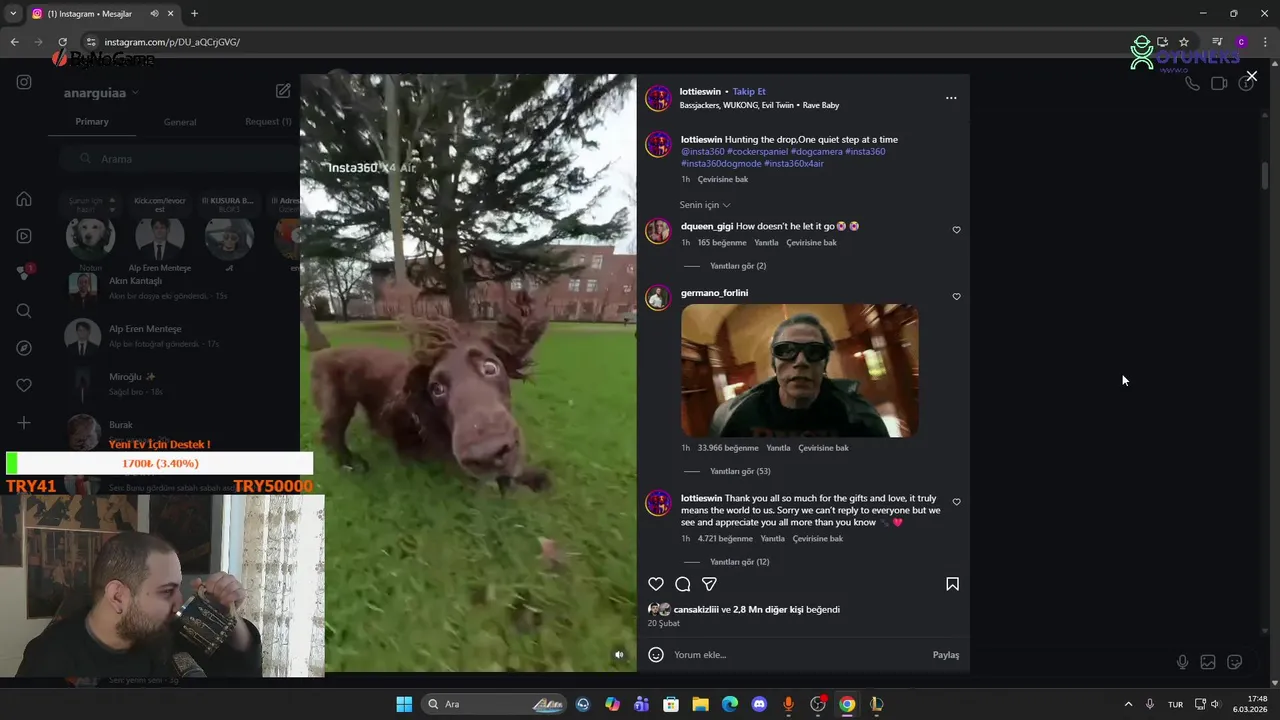Open Messages icon with notification badge

coord(25,273)
